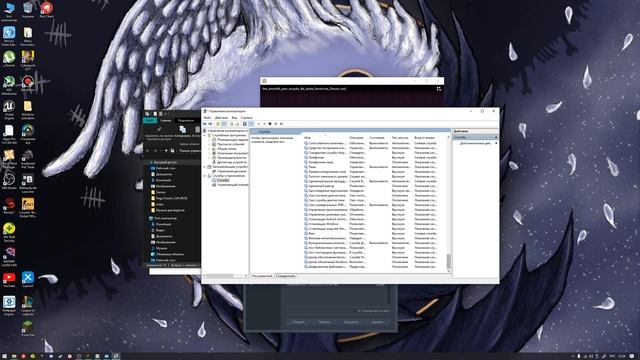Select Этот компьютер in Explorer navigation pane
The image size is (640, 360).
point(163,218)
